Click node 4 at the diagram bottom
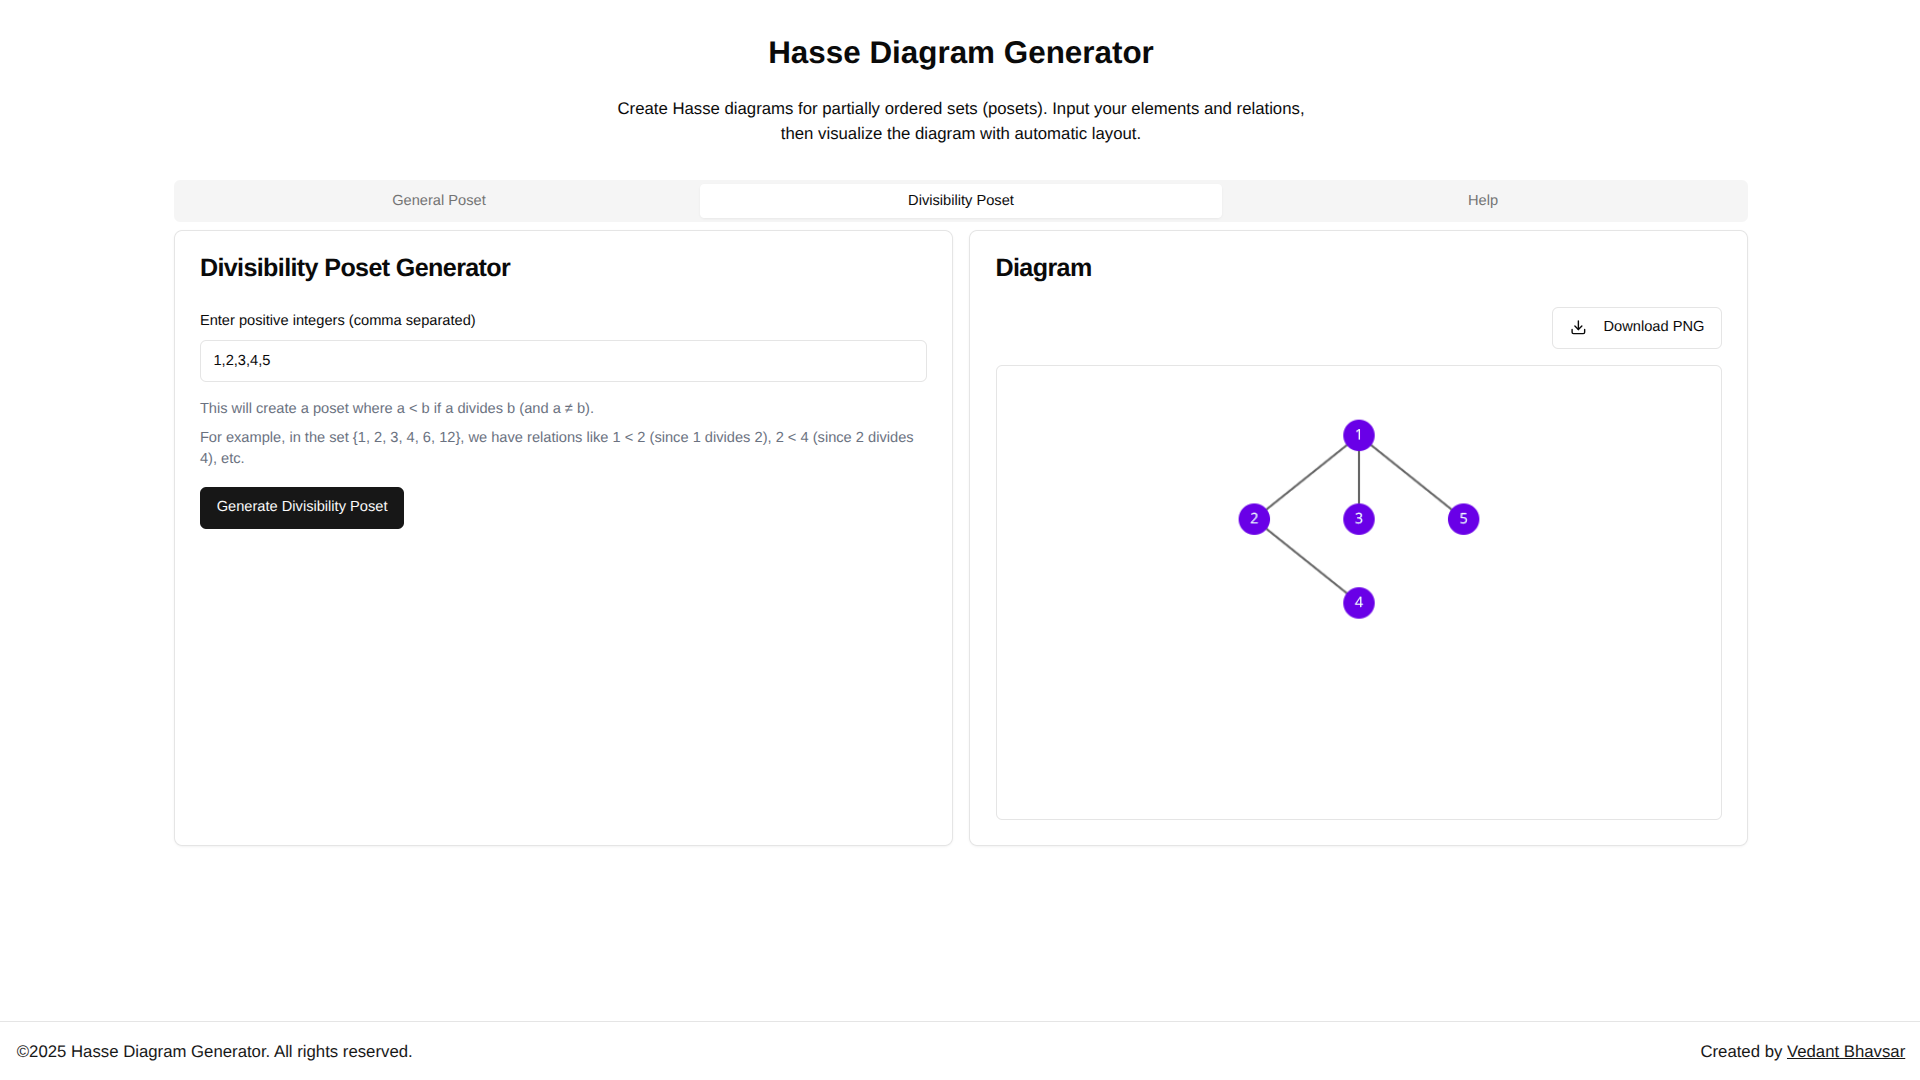 (x=1358, y=603)
